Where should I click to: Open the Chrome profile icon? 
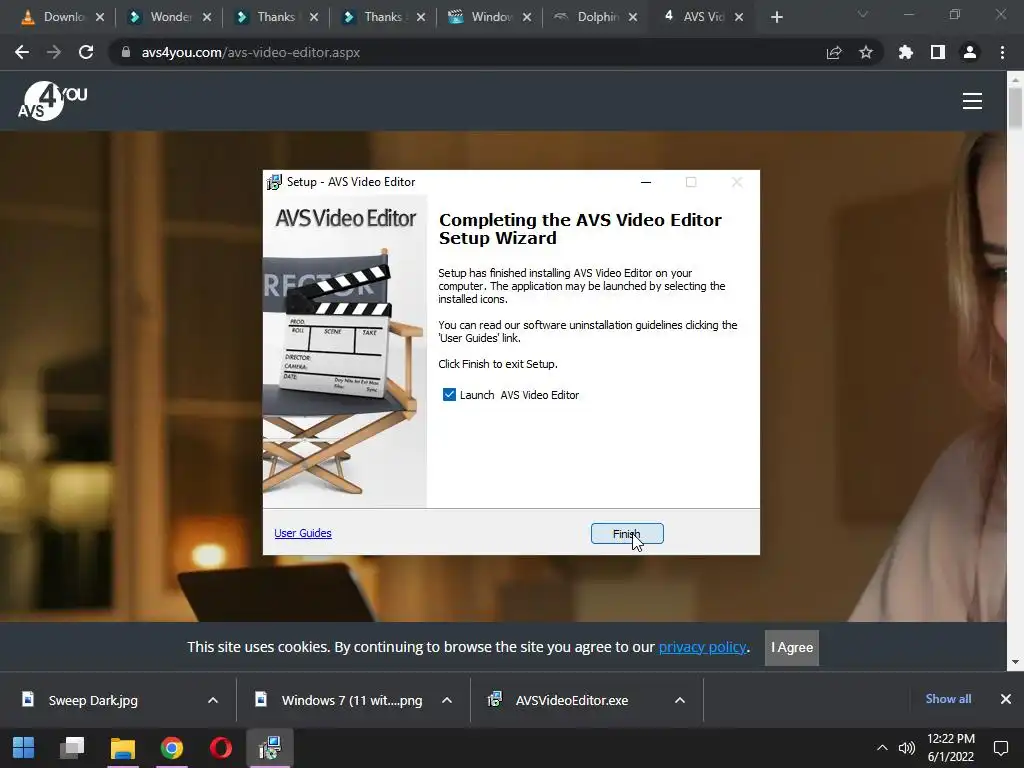(970, 52)
